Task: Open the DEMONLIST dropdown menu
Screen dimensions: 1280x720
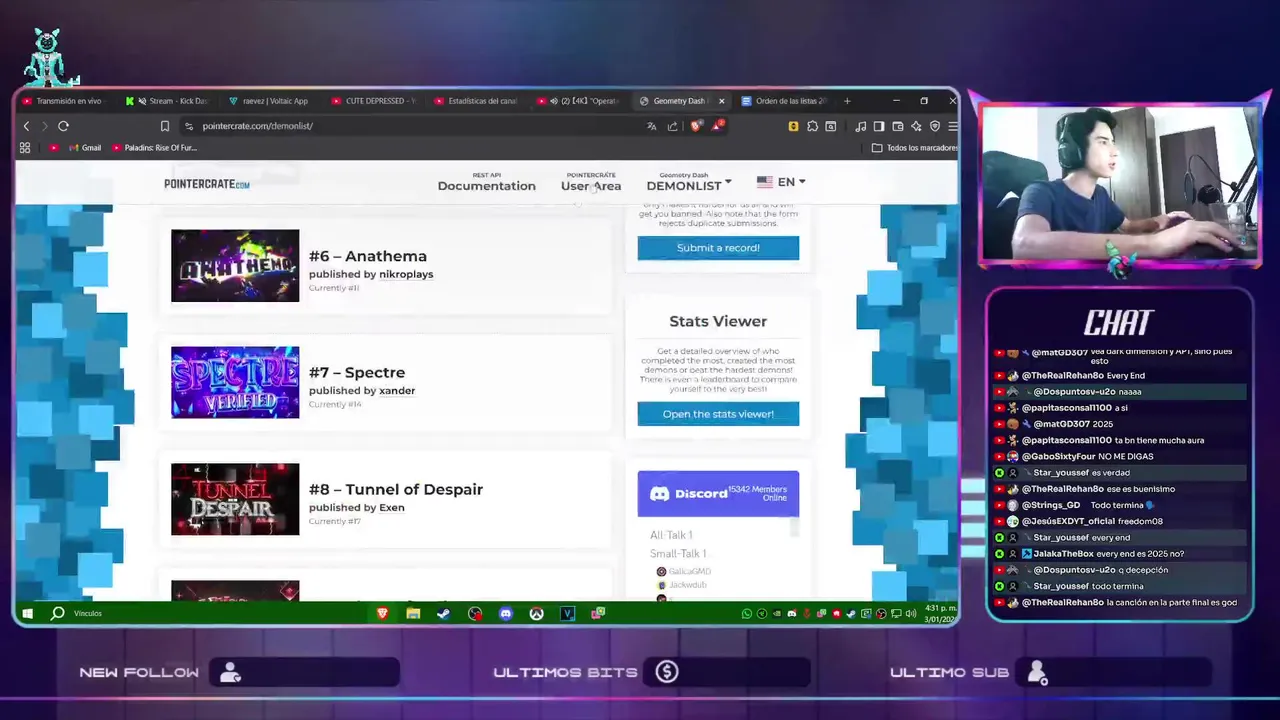Action: tap(689, 182)
